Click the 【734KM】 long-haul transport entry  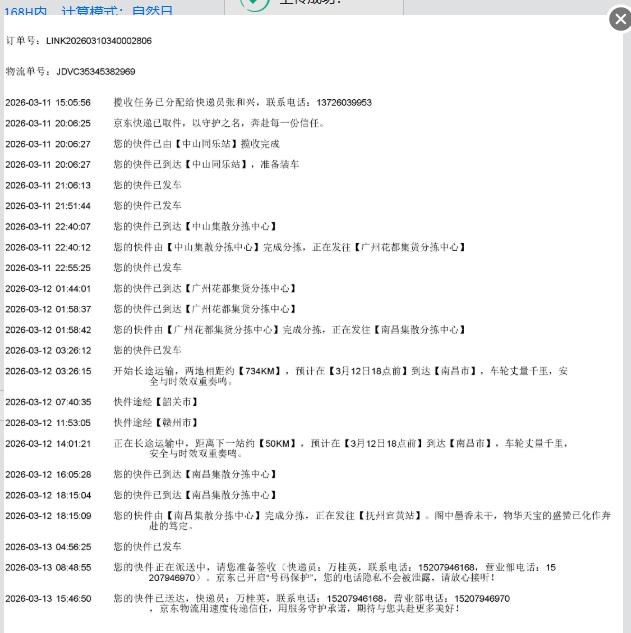point(340,371)
